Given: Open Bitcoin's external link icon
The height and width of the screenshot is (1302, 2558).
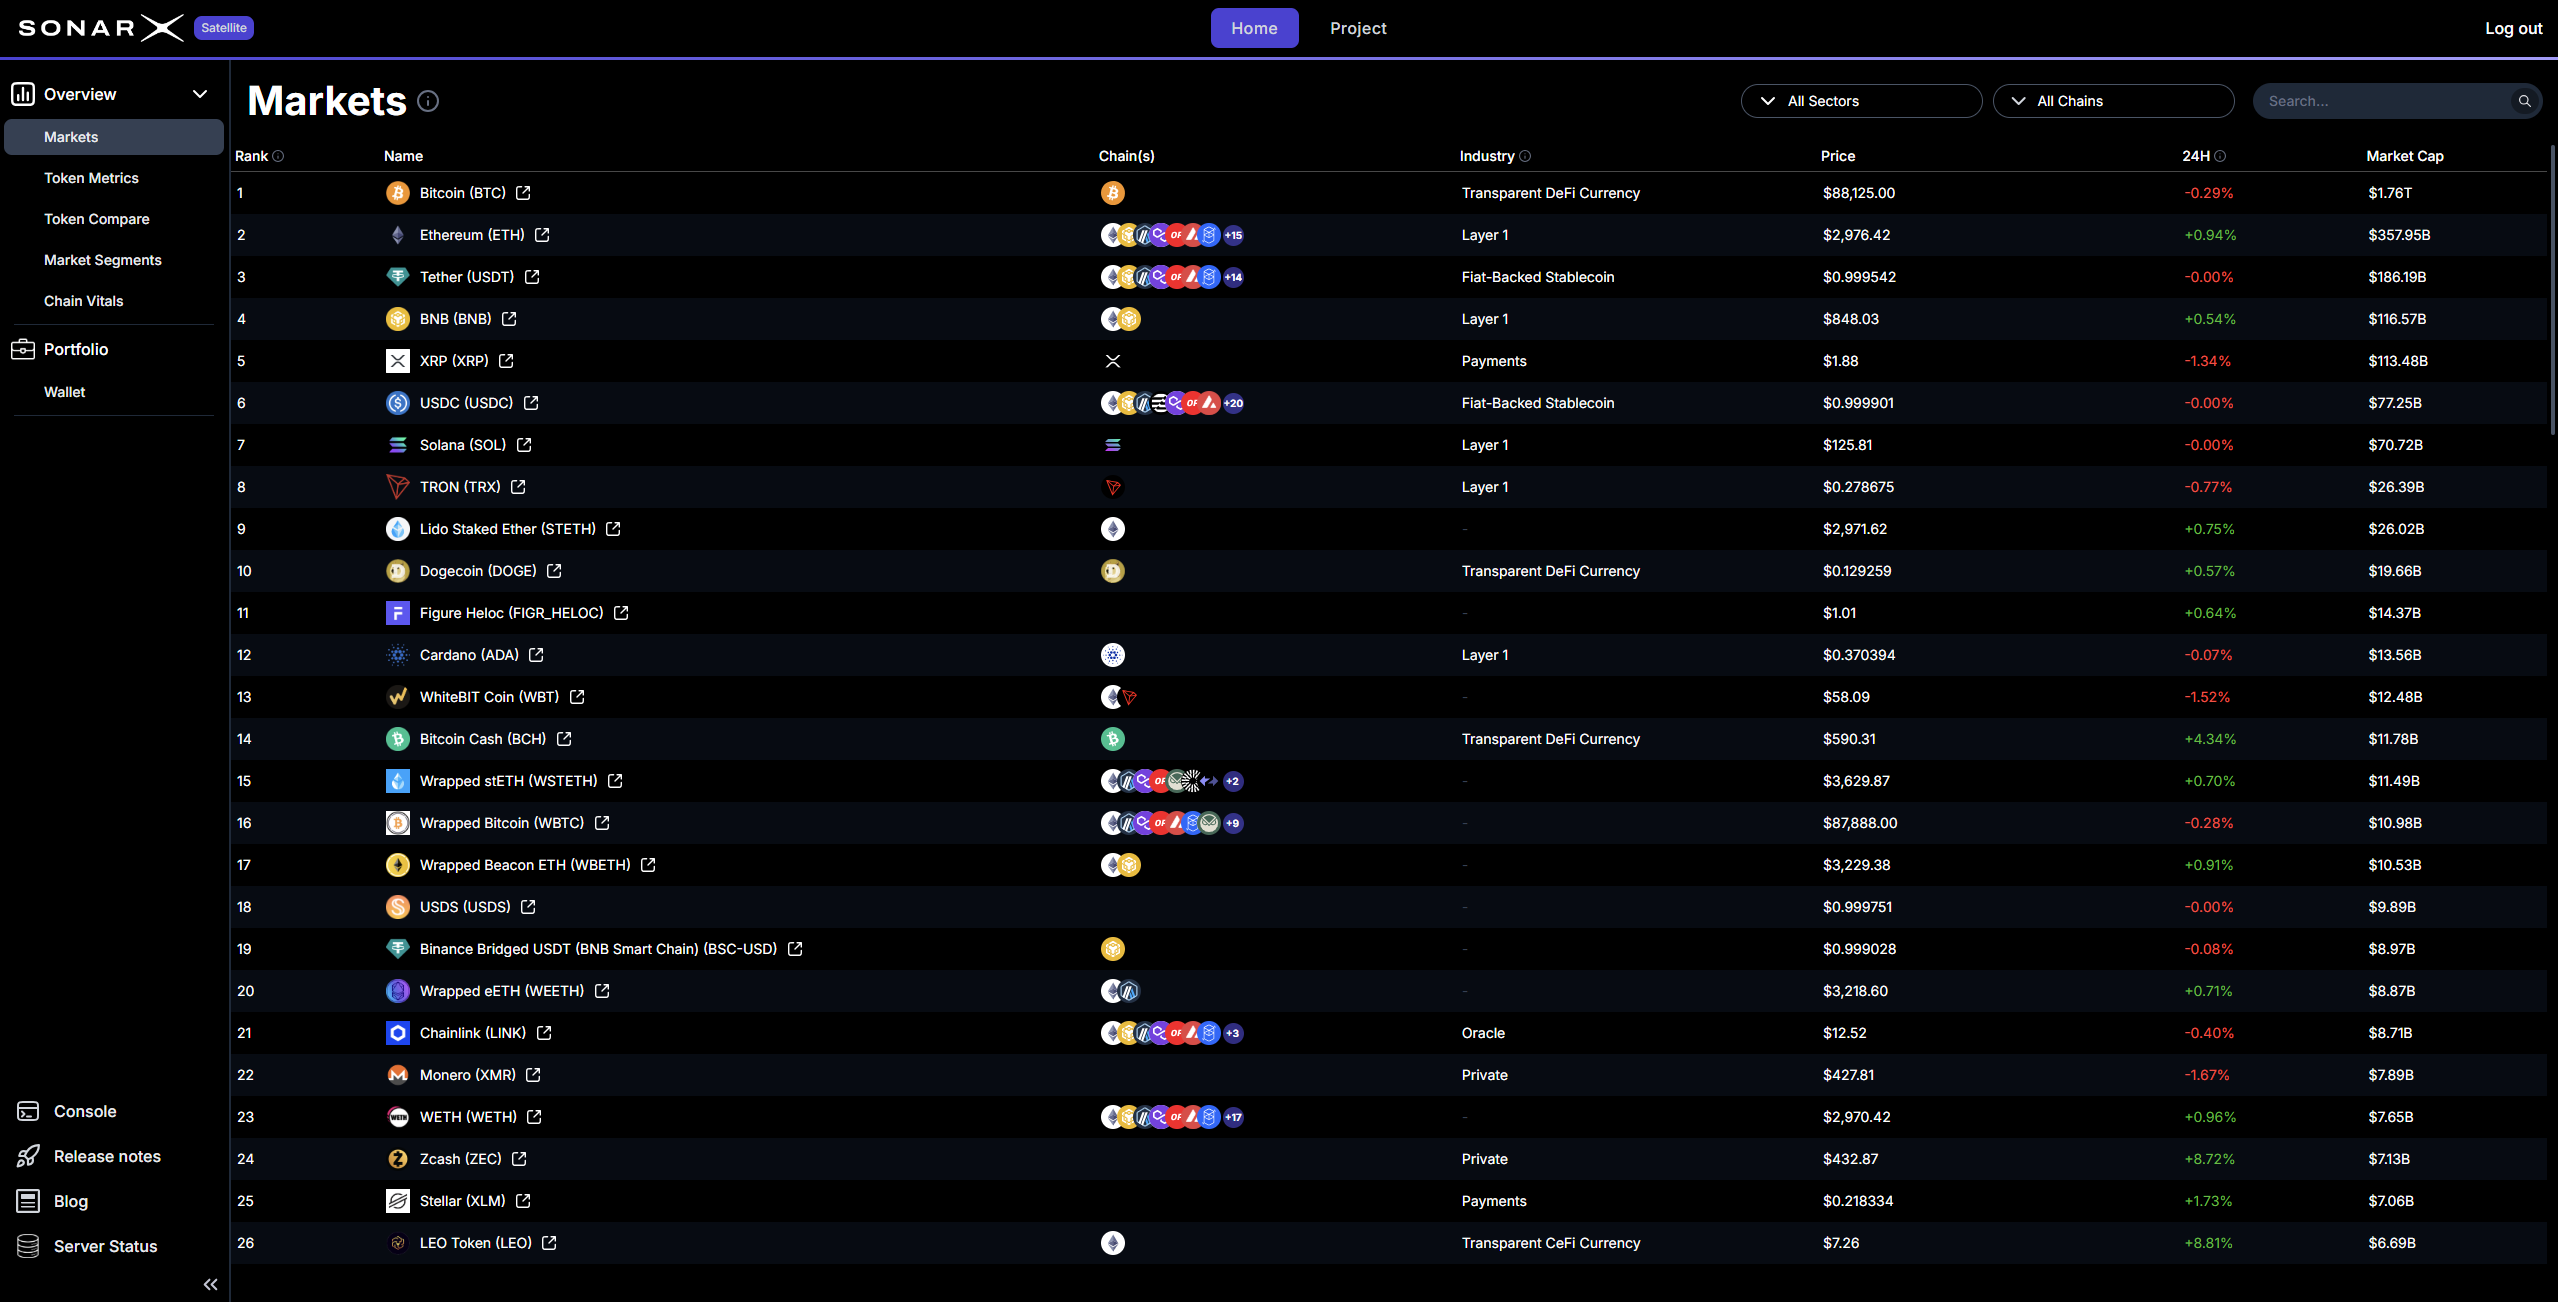Looking at the screenshot, I should pos(523,193).
